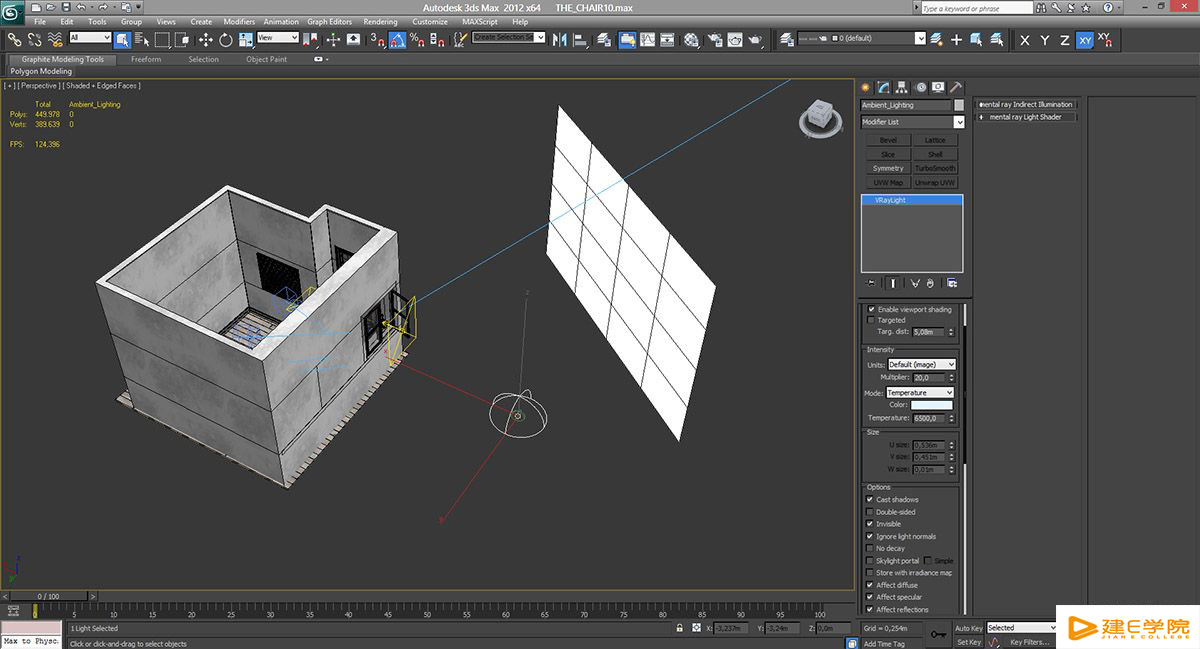Toggle the Angle Snap tool

(x=397, y=40)
